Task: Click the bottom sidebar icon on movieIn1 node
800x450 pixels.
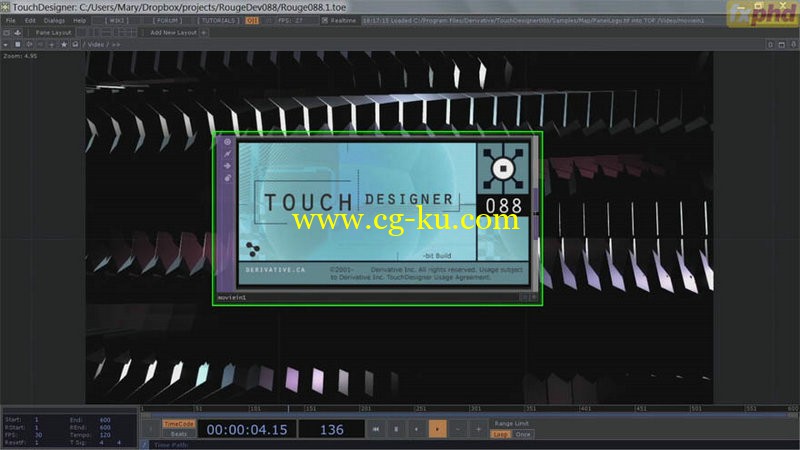Action: point(228,178)
